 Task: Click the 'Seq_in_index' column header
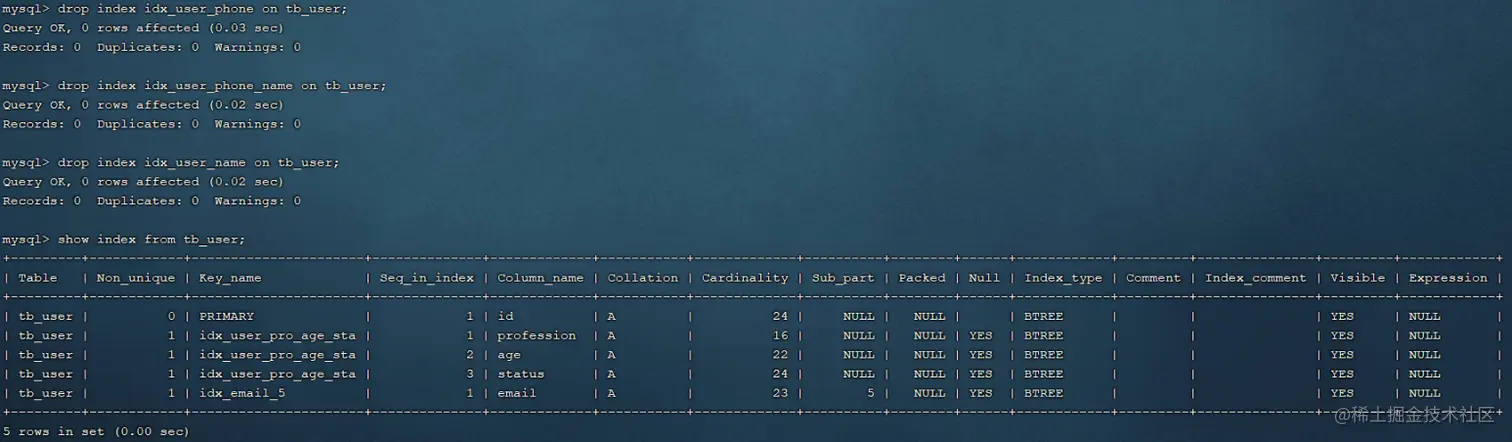426,278
